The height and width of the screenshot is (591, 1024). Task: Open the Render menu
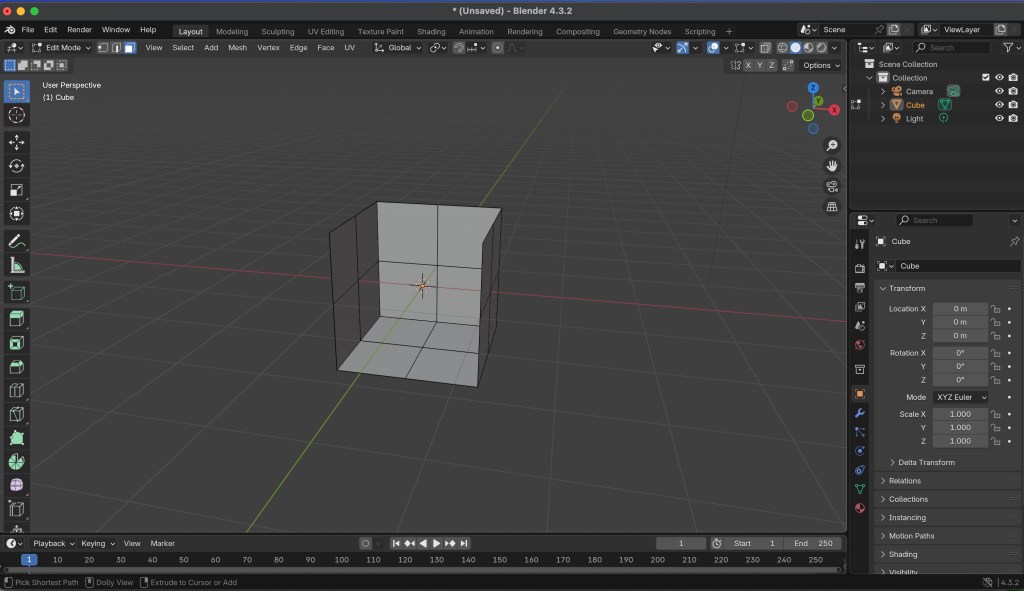tap(79, 30)
